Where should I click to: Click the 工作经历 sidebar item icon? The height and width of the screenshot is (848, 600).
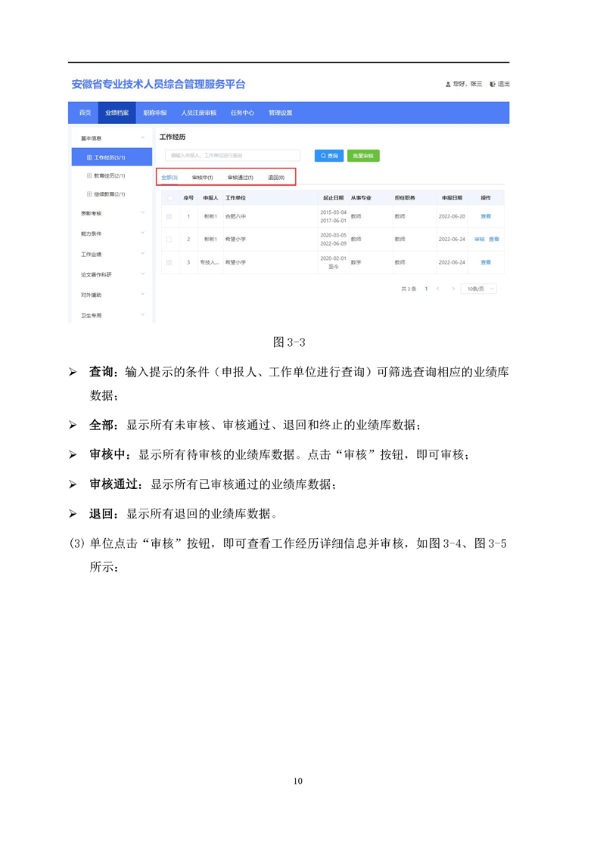tap(89, 157)
